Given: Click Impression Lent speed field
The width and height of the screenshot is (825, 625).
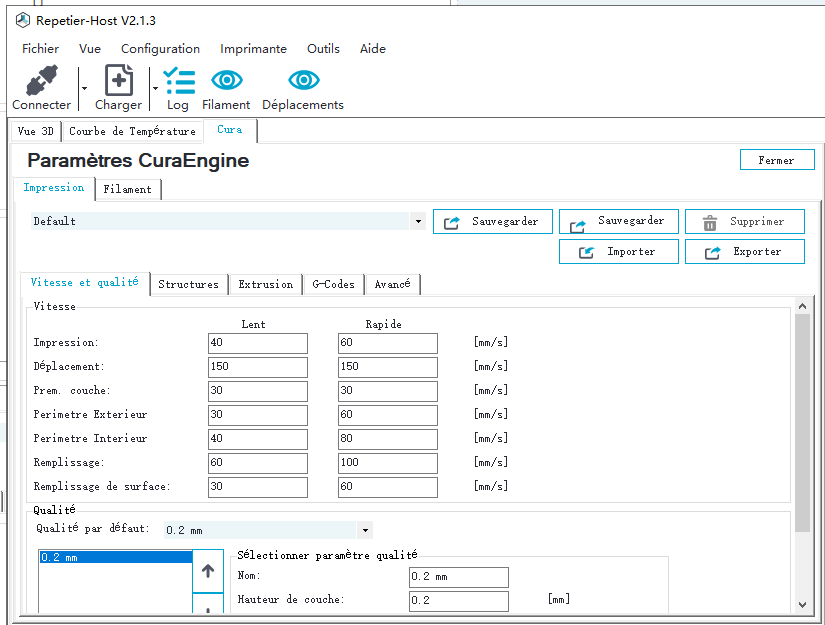Looking at the screenshot, I should click(x=258, y=343).
